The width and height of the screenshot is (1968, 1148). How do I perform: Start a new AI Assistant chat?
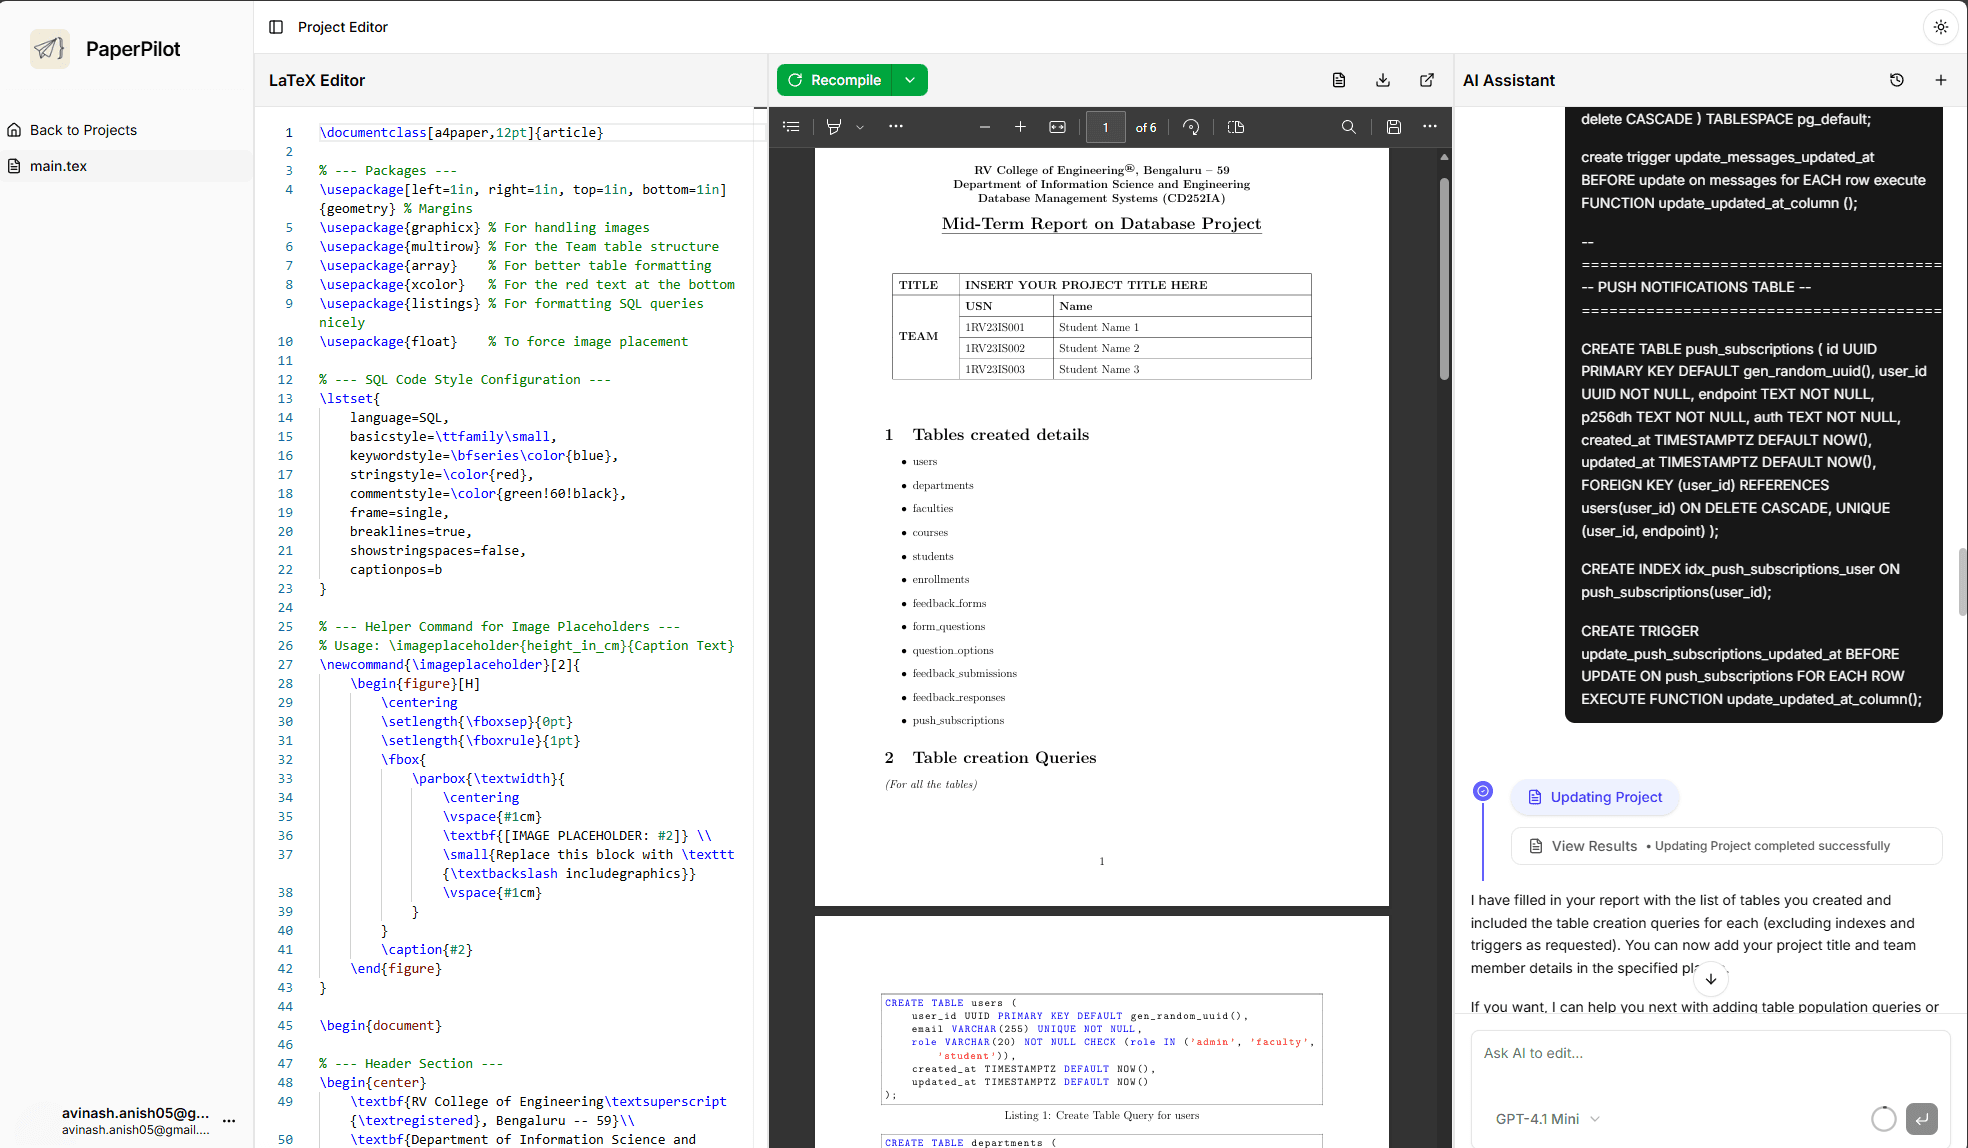(x=1941, y=80)
